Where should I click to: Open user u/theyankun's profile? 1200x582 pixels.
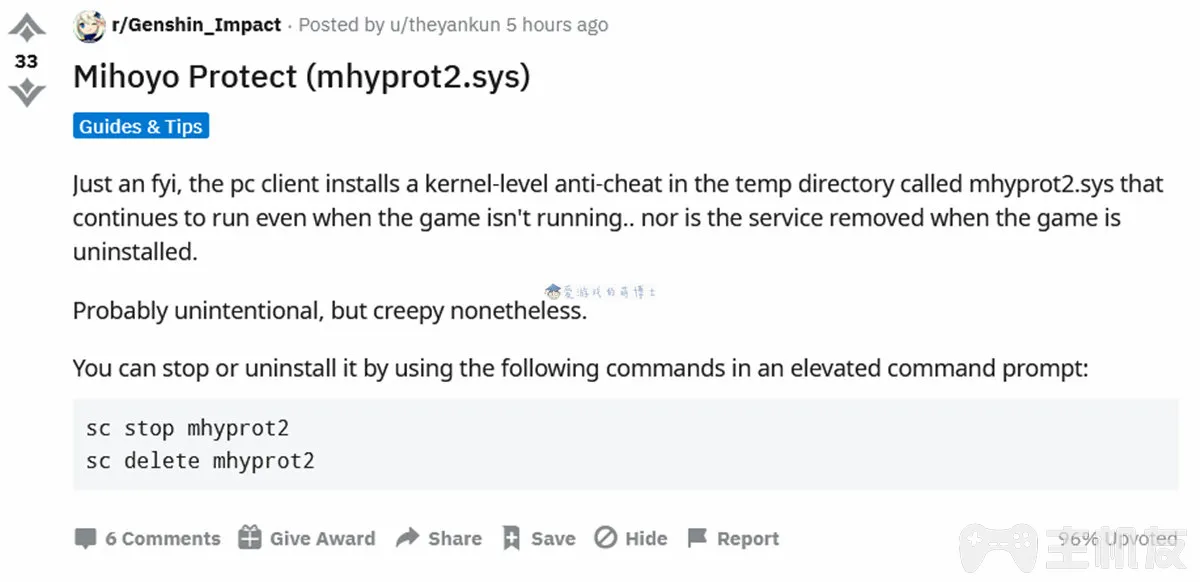446,25
